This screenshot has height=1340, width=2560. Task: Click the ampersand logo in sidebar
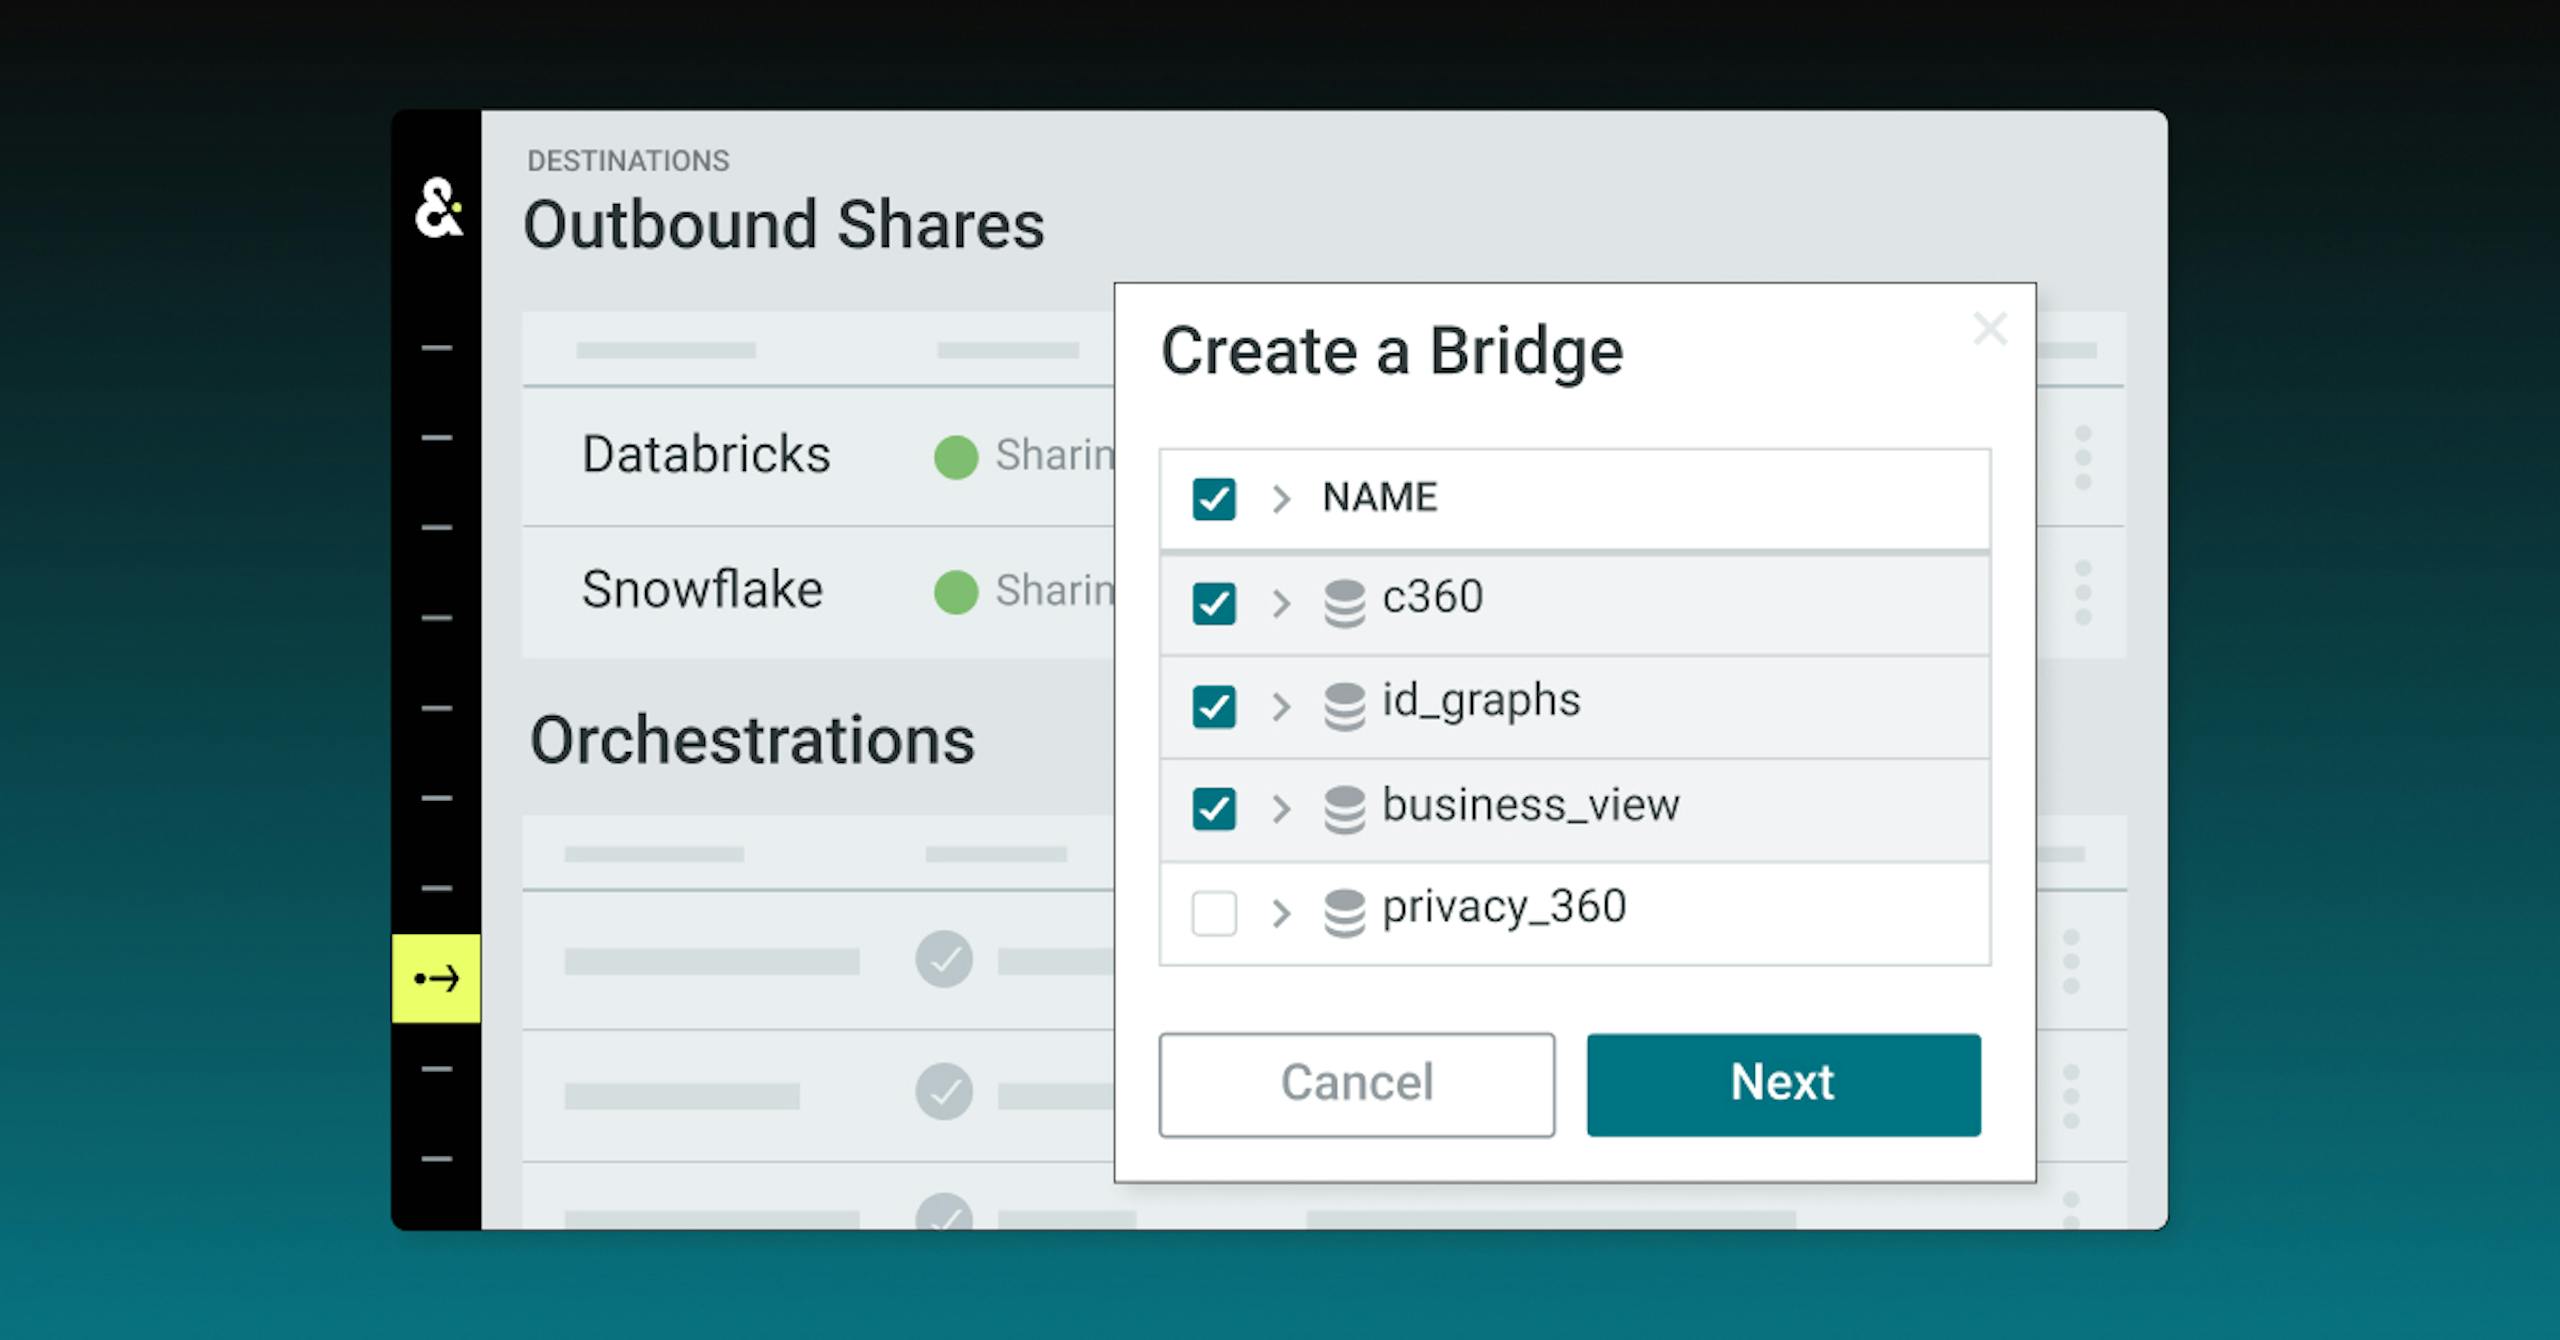pyautogui.click(x=438, y=208)
